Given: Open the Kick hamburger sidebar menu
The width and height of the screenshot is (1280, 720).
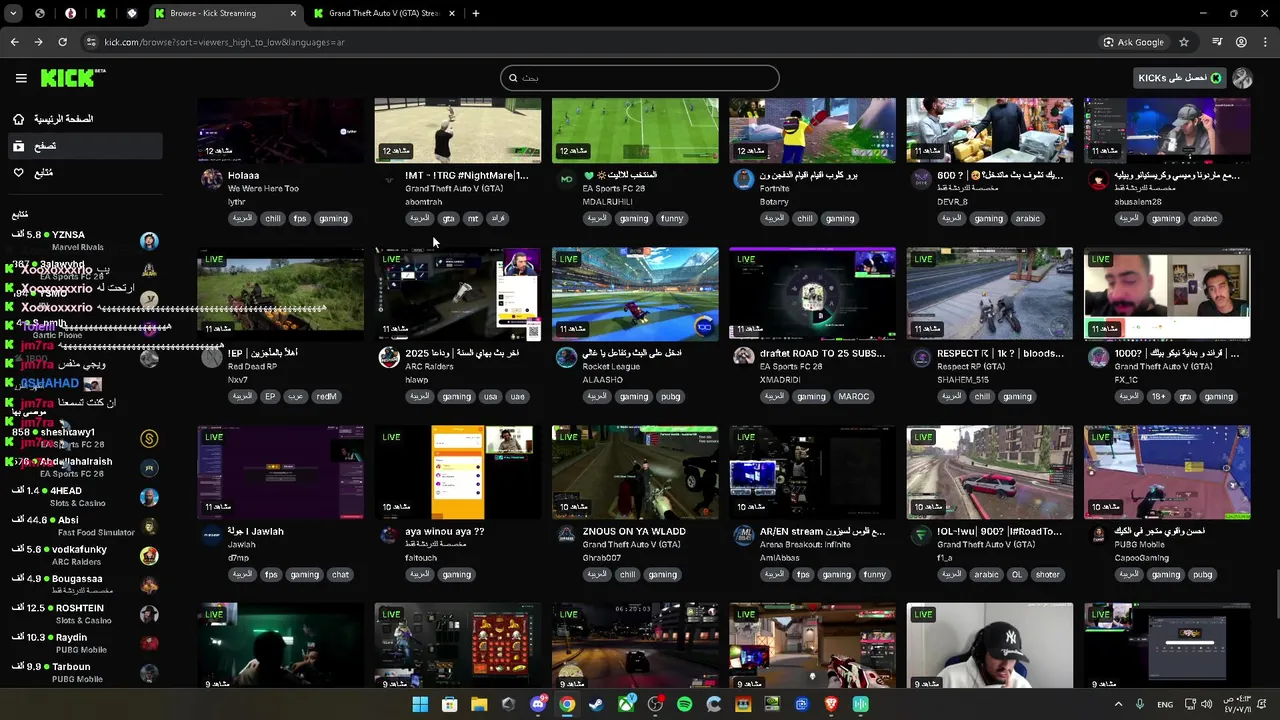Looking at the screenshot, I should pos(21,78).
